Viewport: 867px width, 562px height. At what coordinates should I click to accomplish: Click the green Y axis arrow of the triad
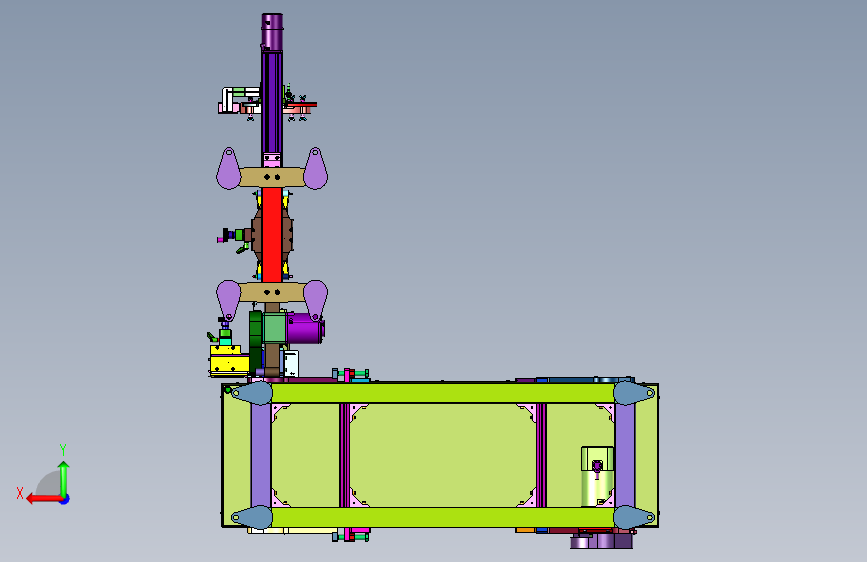64,479
